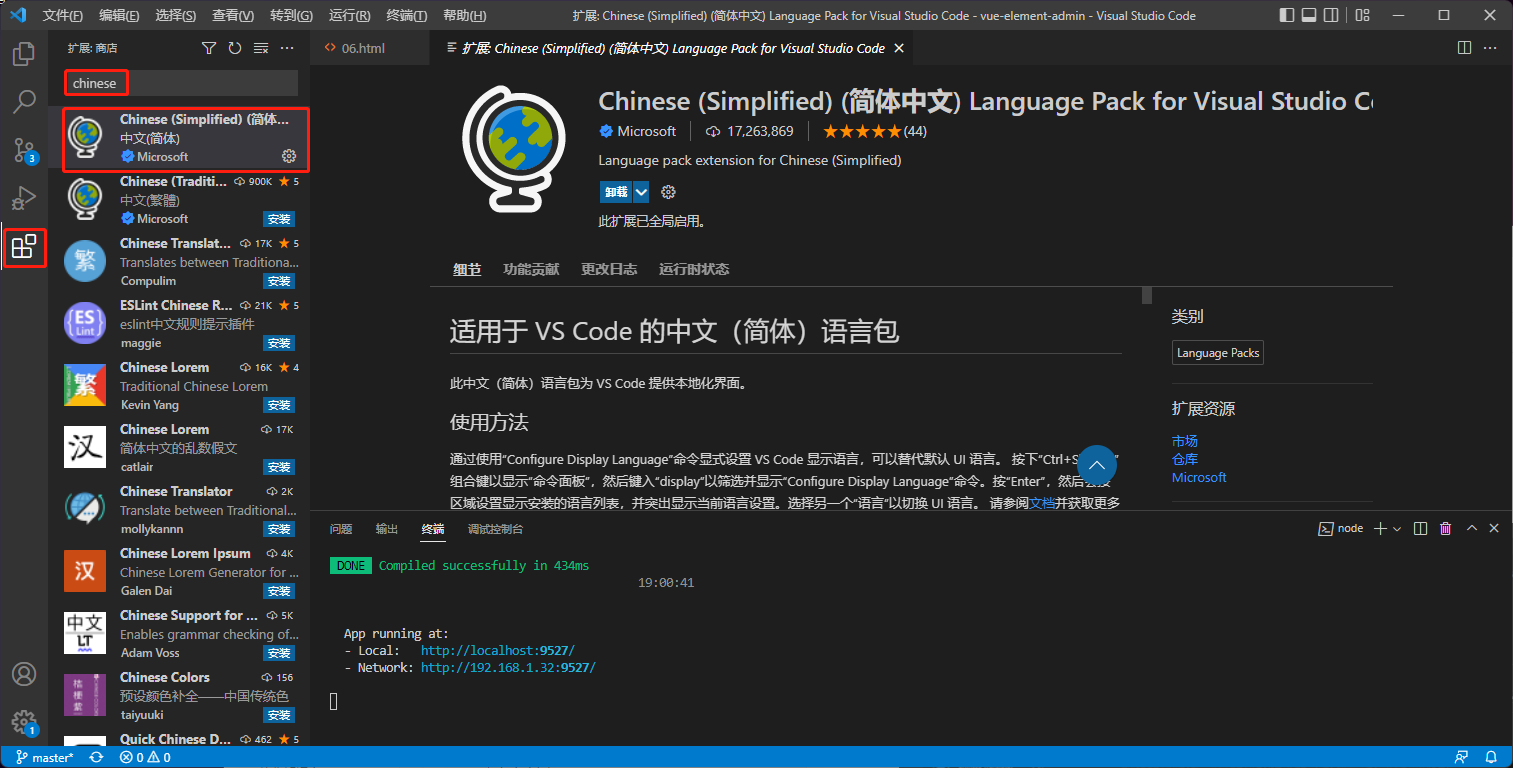
Task: Open the Accounts menu in activity bar
Action: 24,674
